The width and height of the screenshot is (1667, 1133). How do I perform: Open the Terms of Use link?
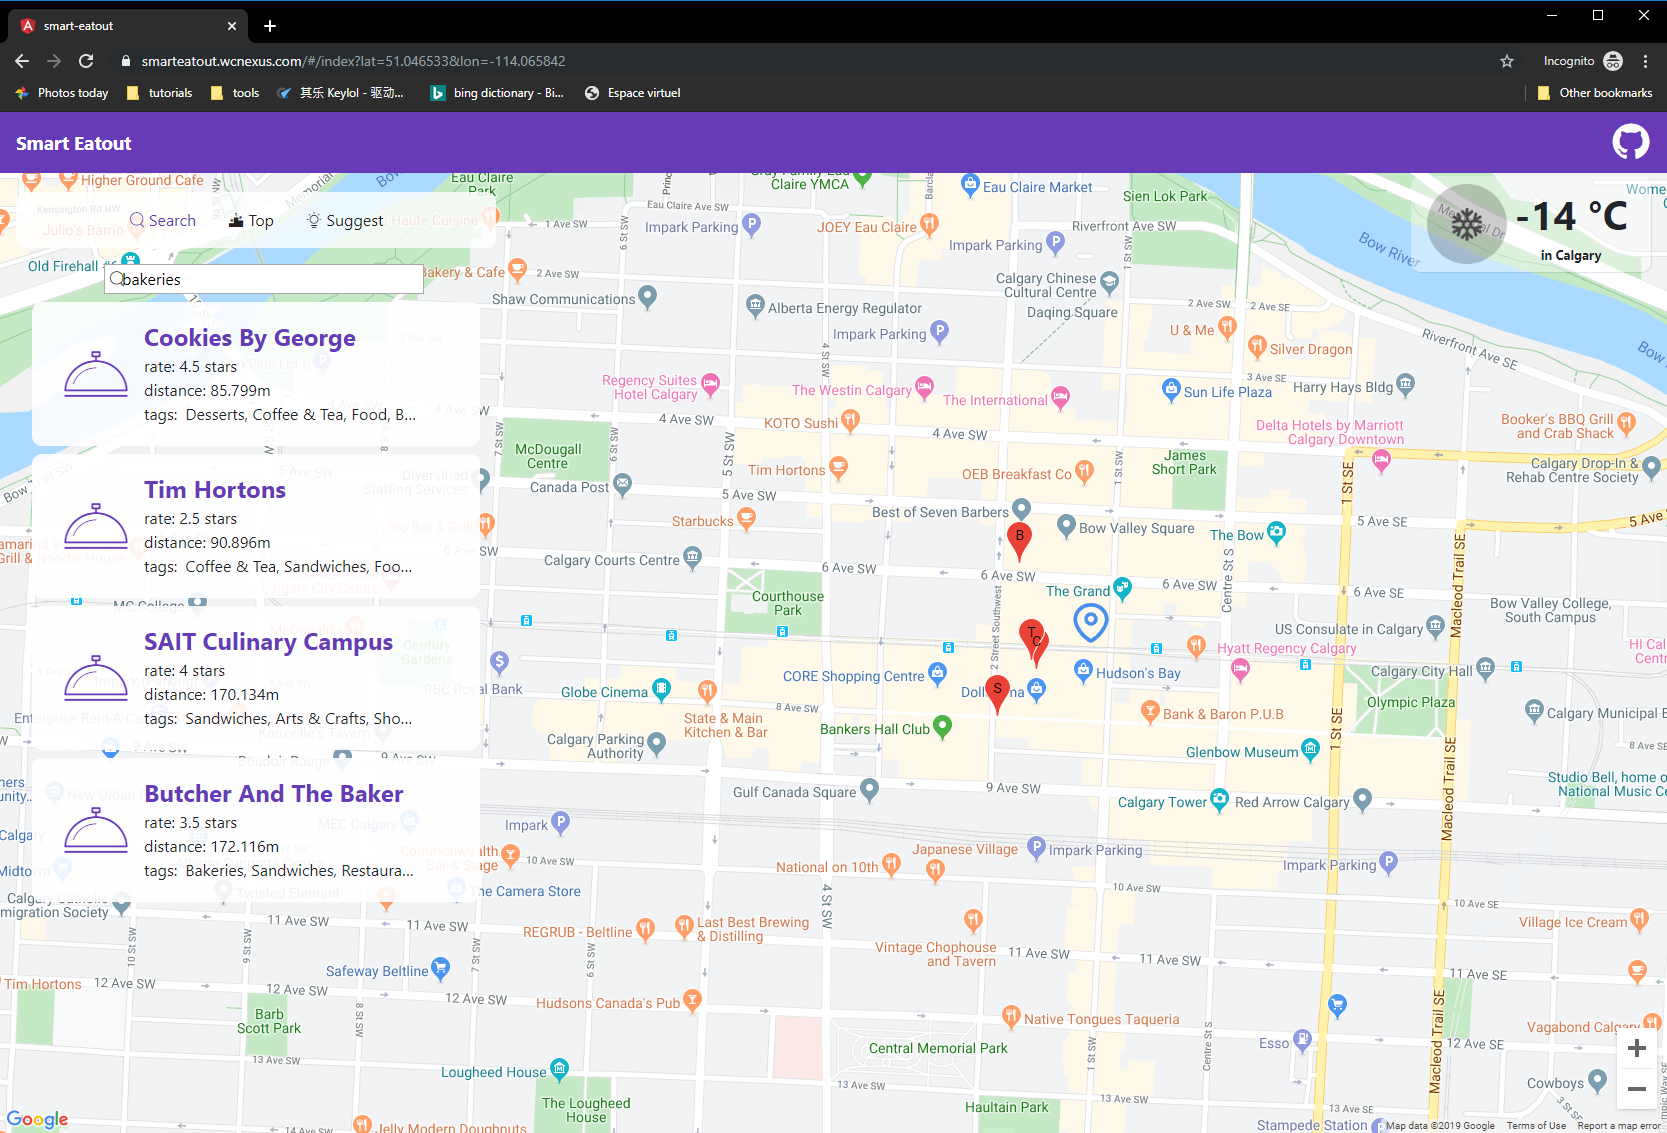pos(1536,1126)
